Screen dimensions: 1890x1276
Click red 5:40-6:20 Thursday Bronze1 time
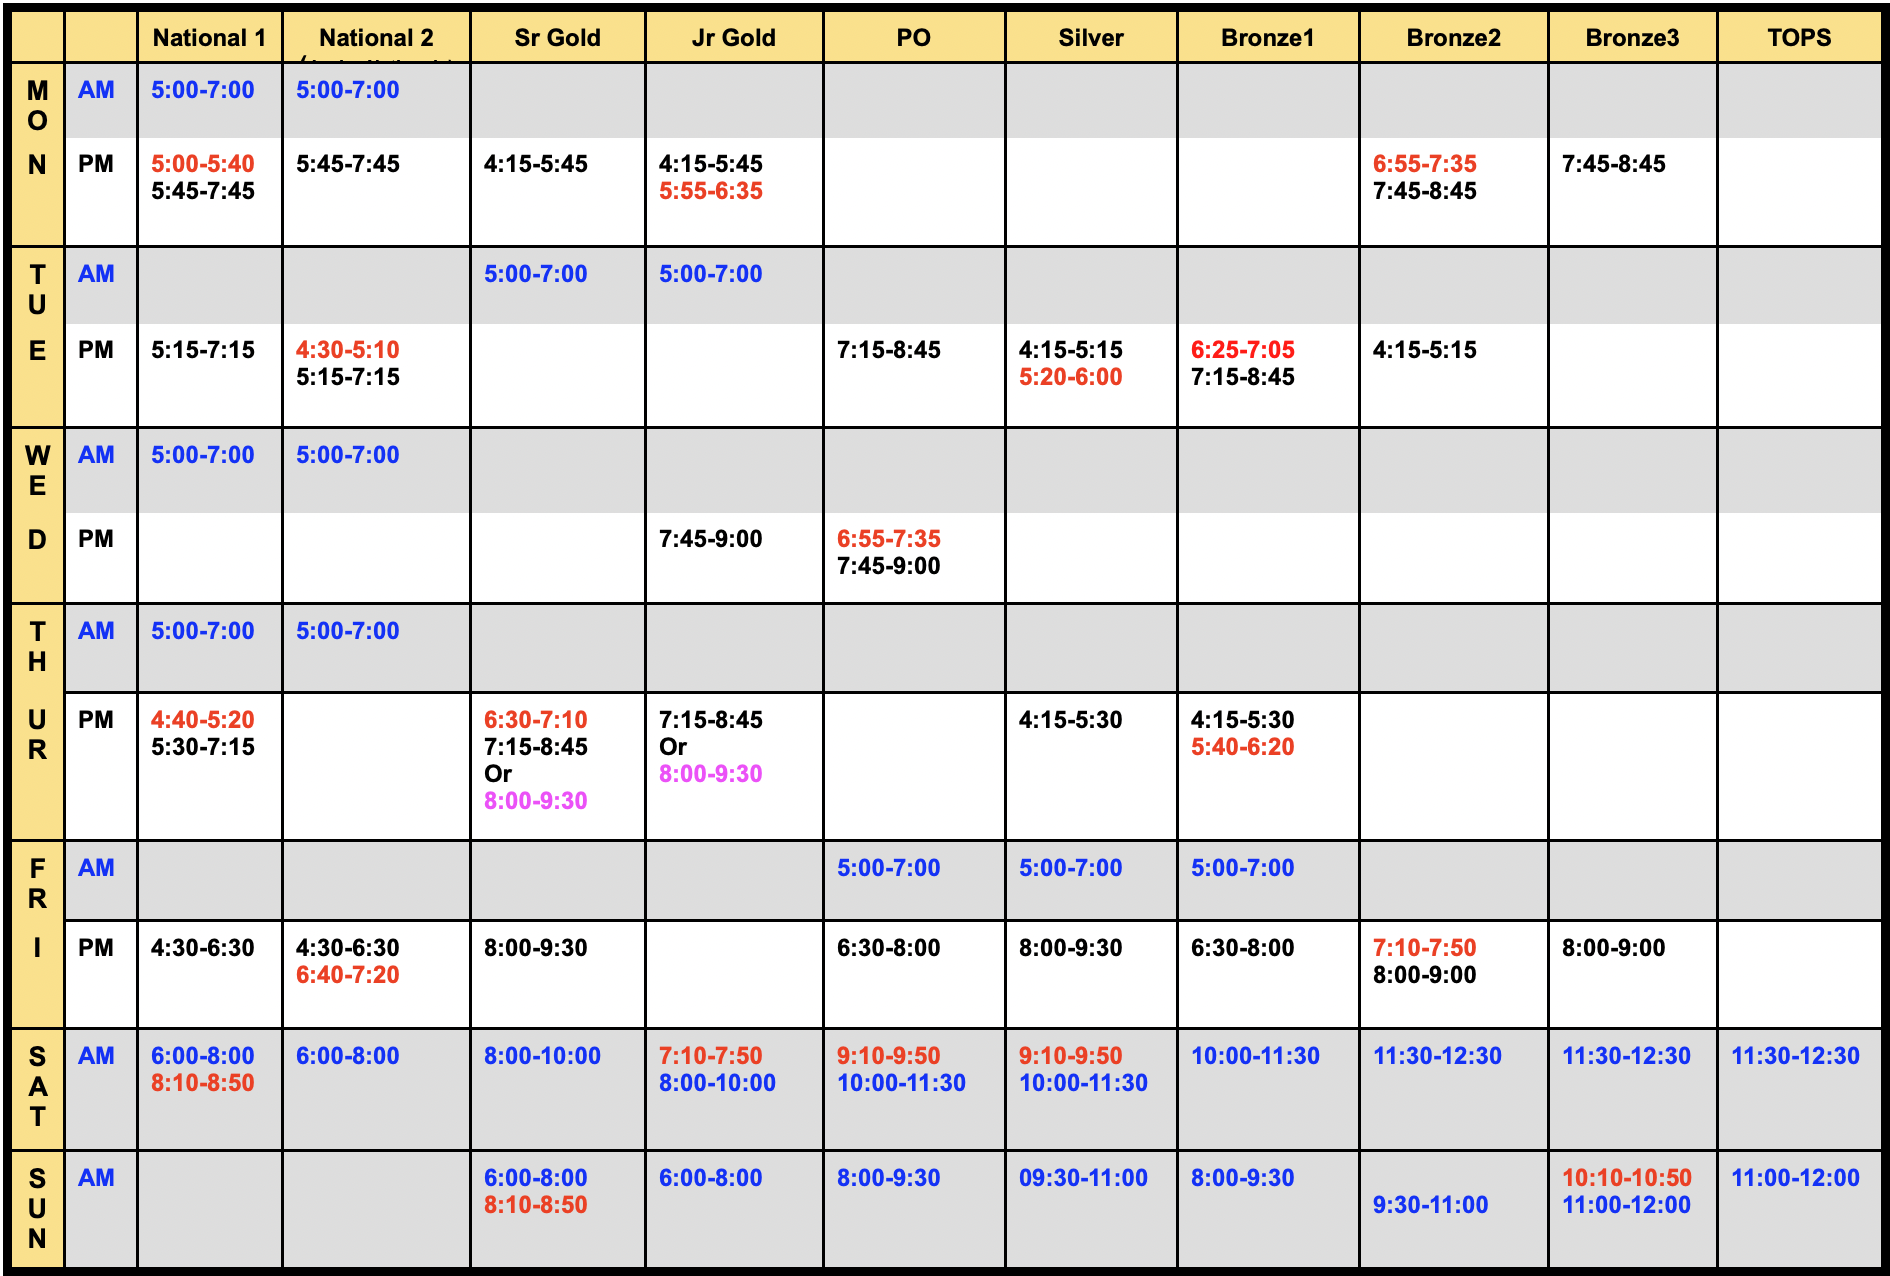tap(1242, 747)
